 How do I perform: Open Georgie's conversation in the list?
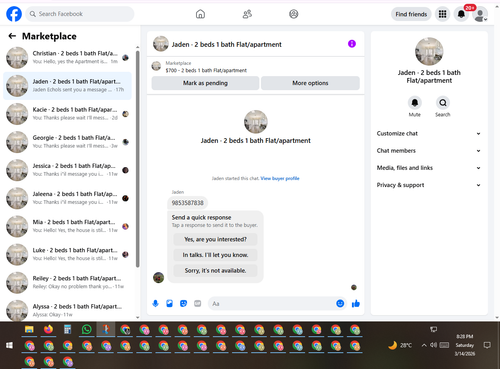(67, 142)
